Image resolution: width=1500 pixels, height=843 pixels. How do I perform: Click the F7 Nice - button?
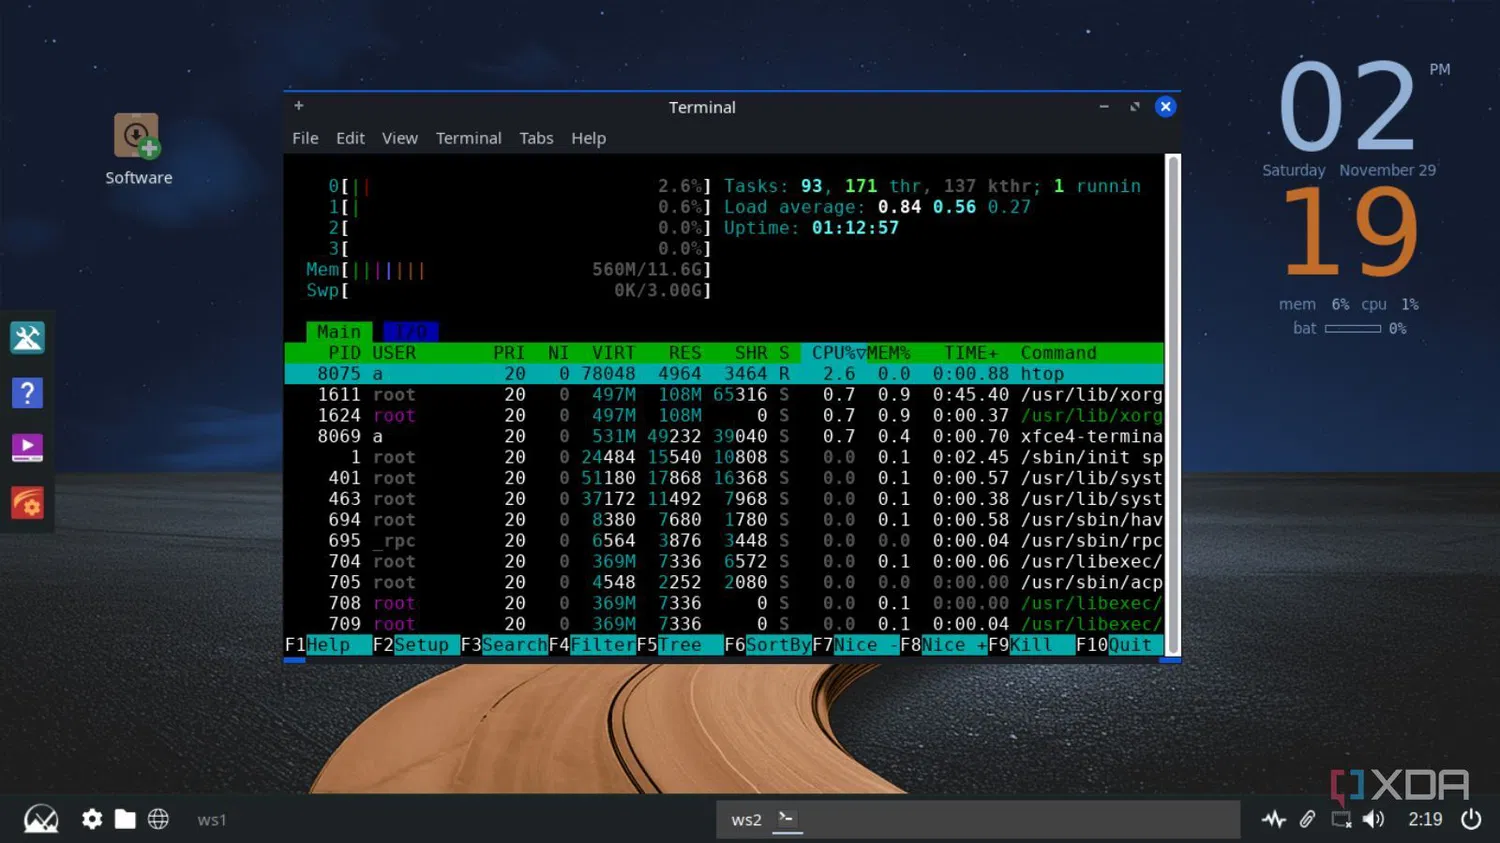click(856, 645)
